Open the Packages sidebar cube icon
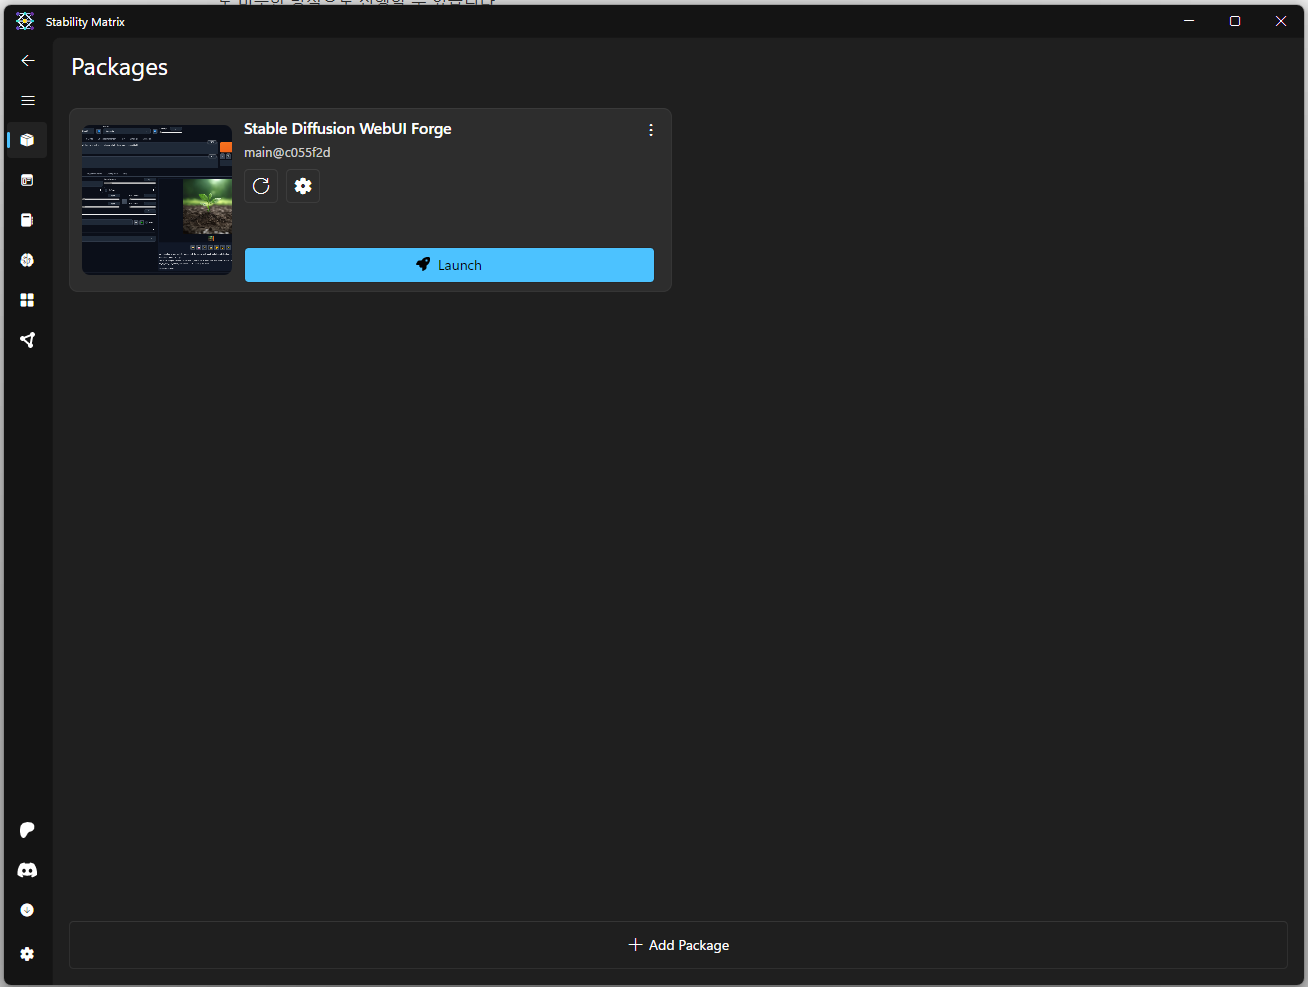The width and height of the screenshot is (1308, 987). 27,140
